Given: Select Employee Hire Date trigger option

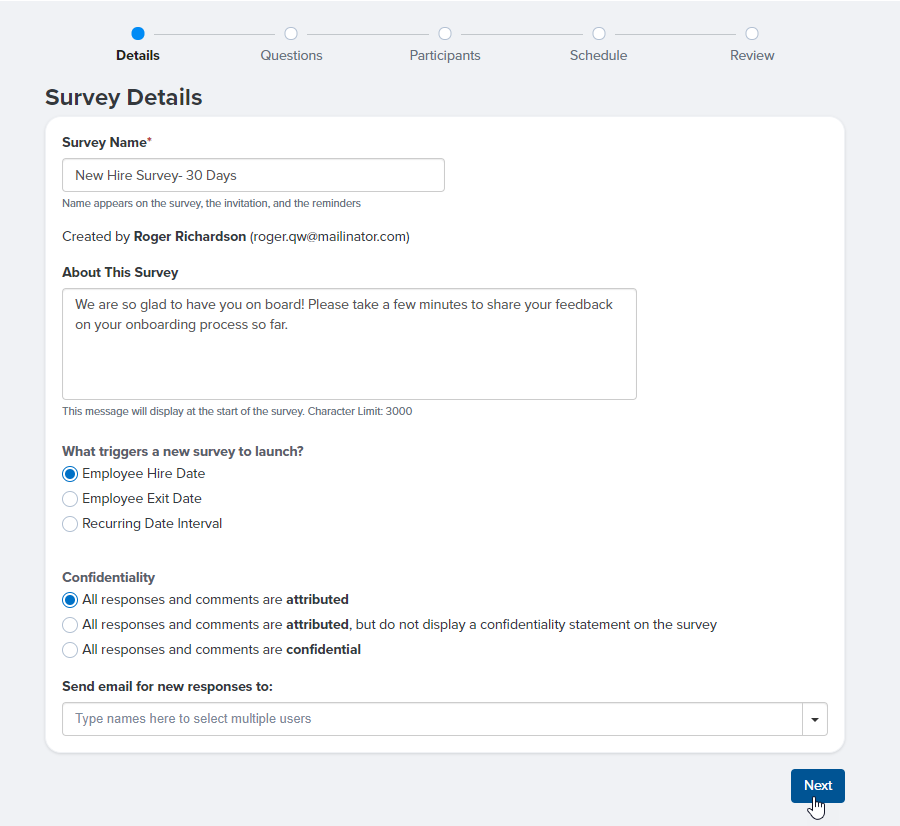Looking at the screenshot, I should click(x=69, y=473).
